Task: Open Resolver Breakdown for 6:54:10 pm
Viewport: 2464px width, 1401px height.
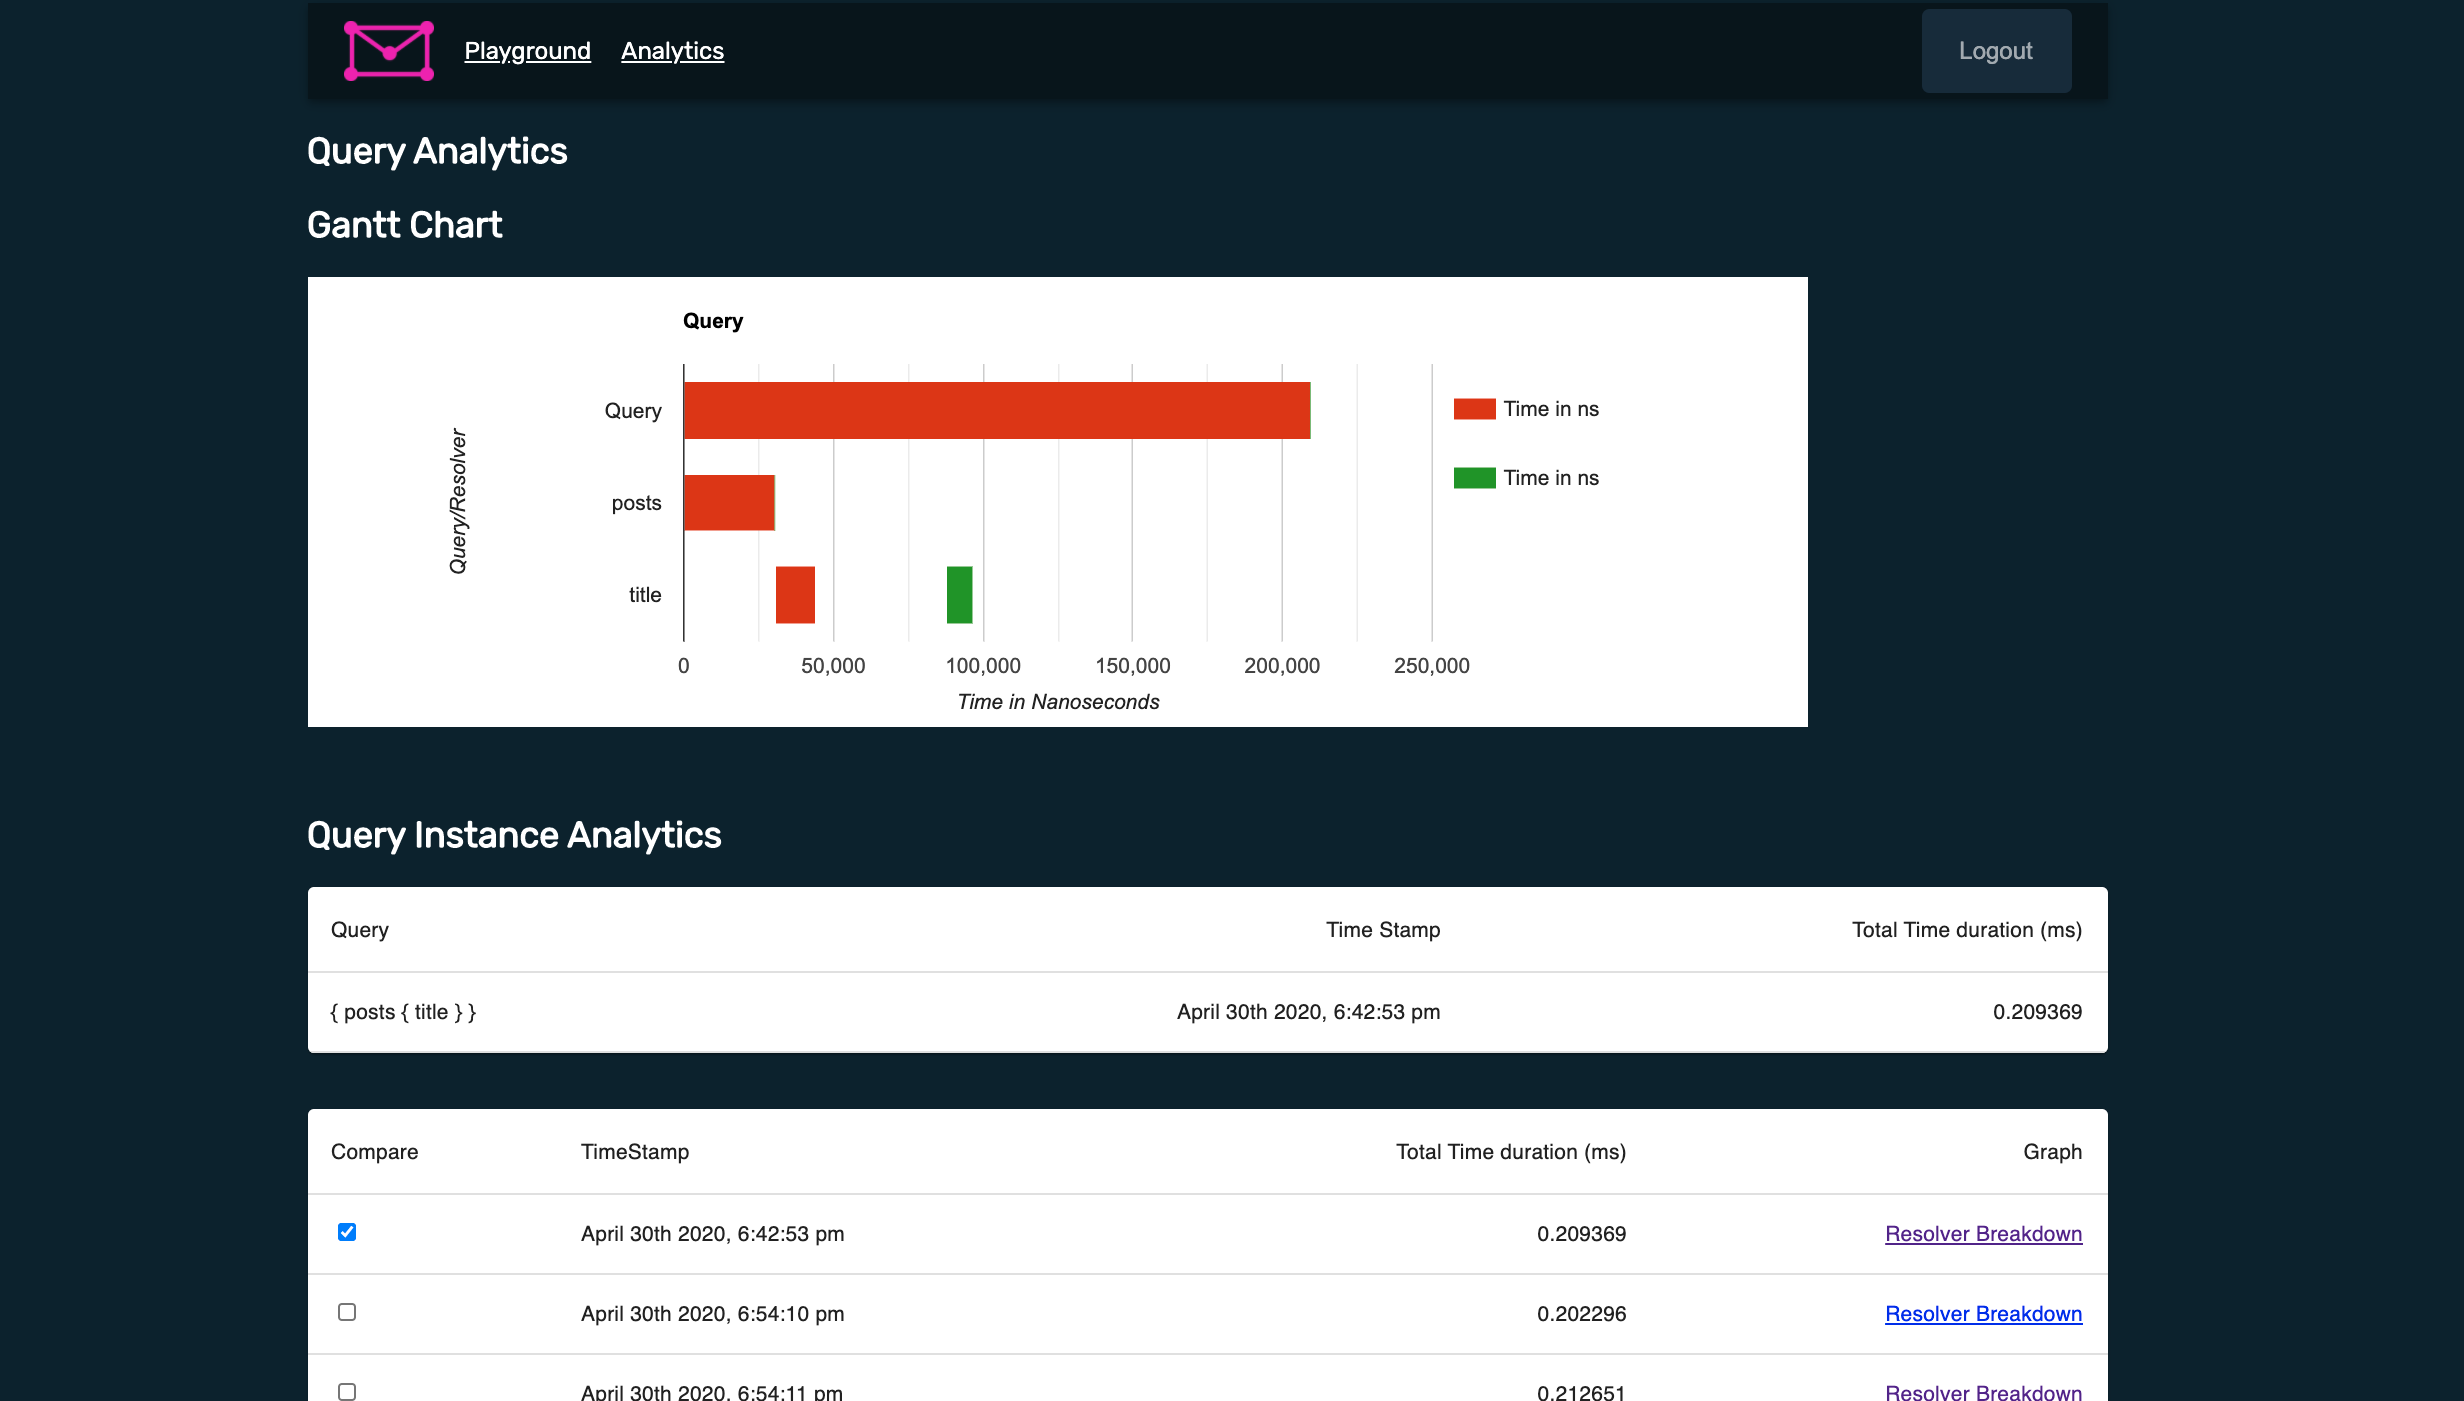Action: (x=1983, y=1314)
